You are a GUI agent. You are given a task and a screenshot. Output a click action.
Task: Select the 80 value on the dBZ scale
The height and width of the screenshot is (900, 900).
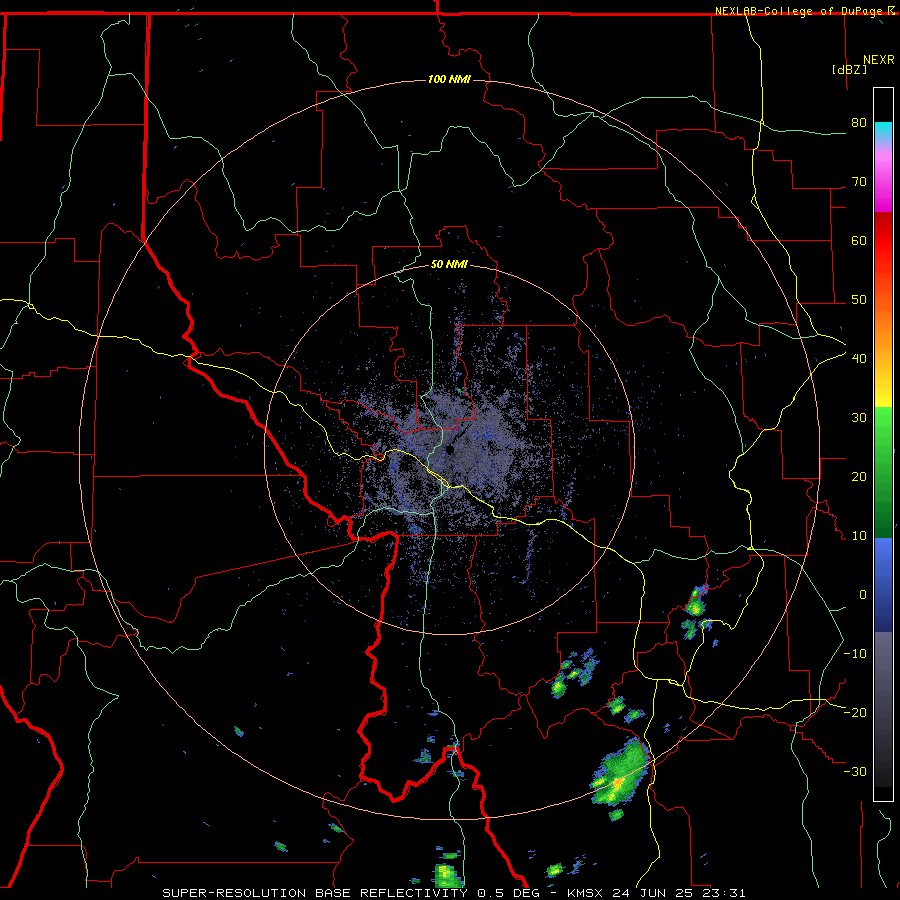(x=859, y=122)
